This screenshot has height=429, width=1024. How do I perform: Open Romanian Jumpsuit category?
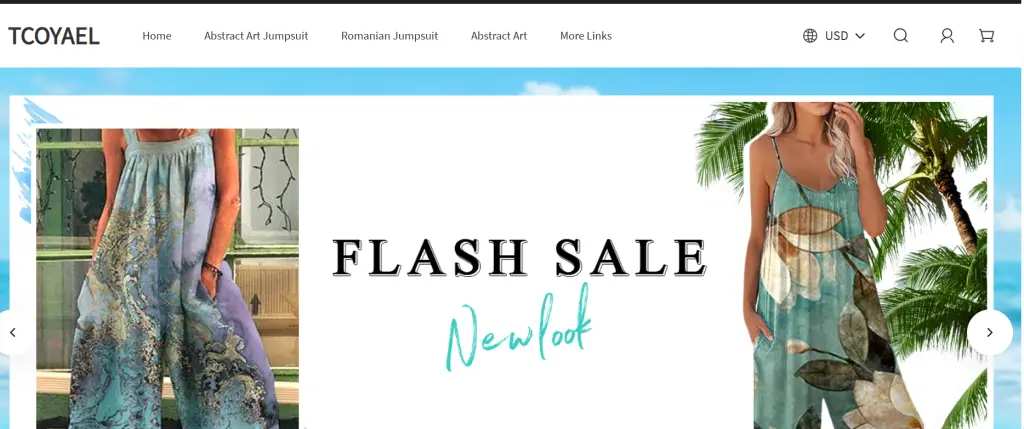click(389, 36)
